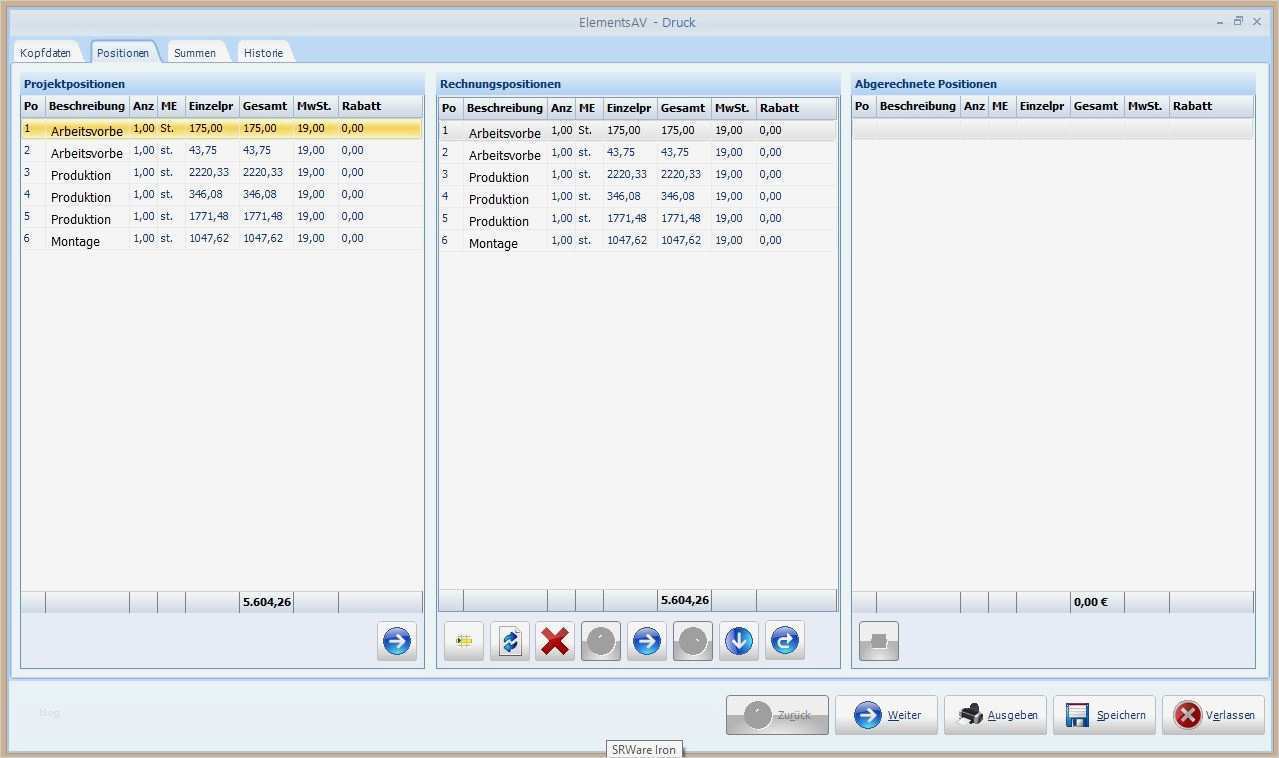Switch to the Summen tab
Viewport: 1279px width, 758px height.
(x=194, y=52)
